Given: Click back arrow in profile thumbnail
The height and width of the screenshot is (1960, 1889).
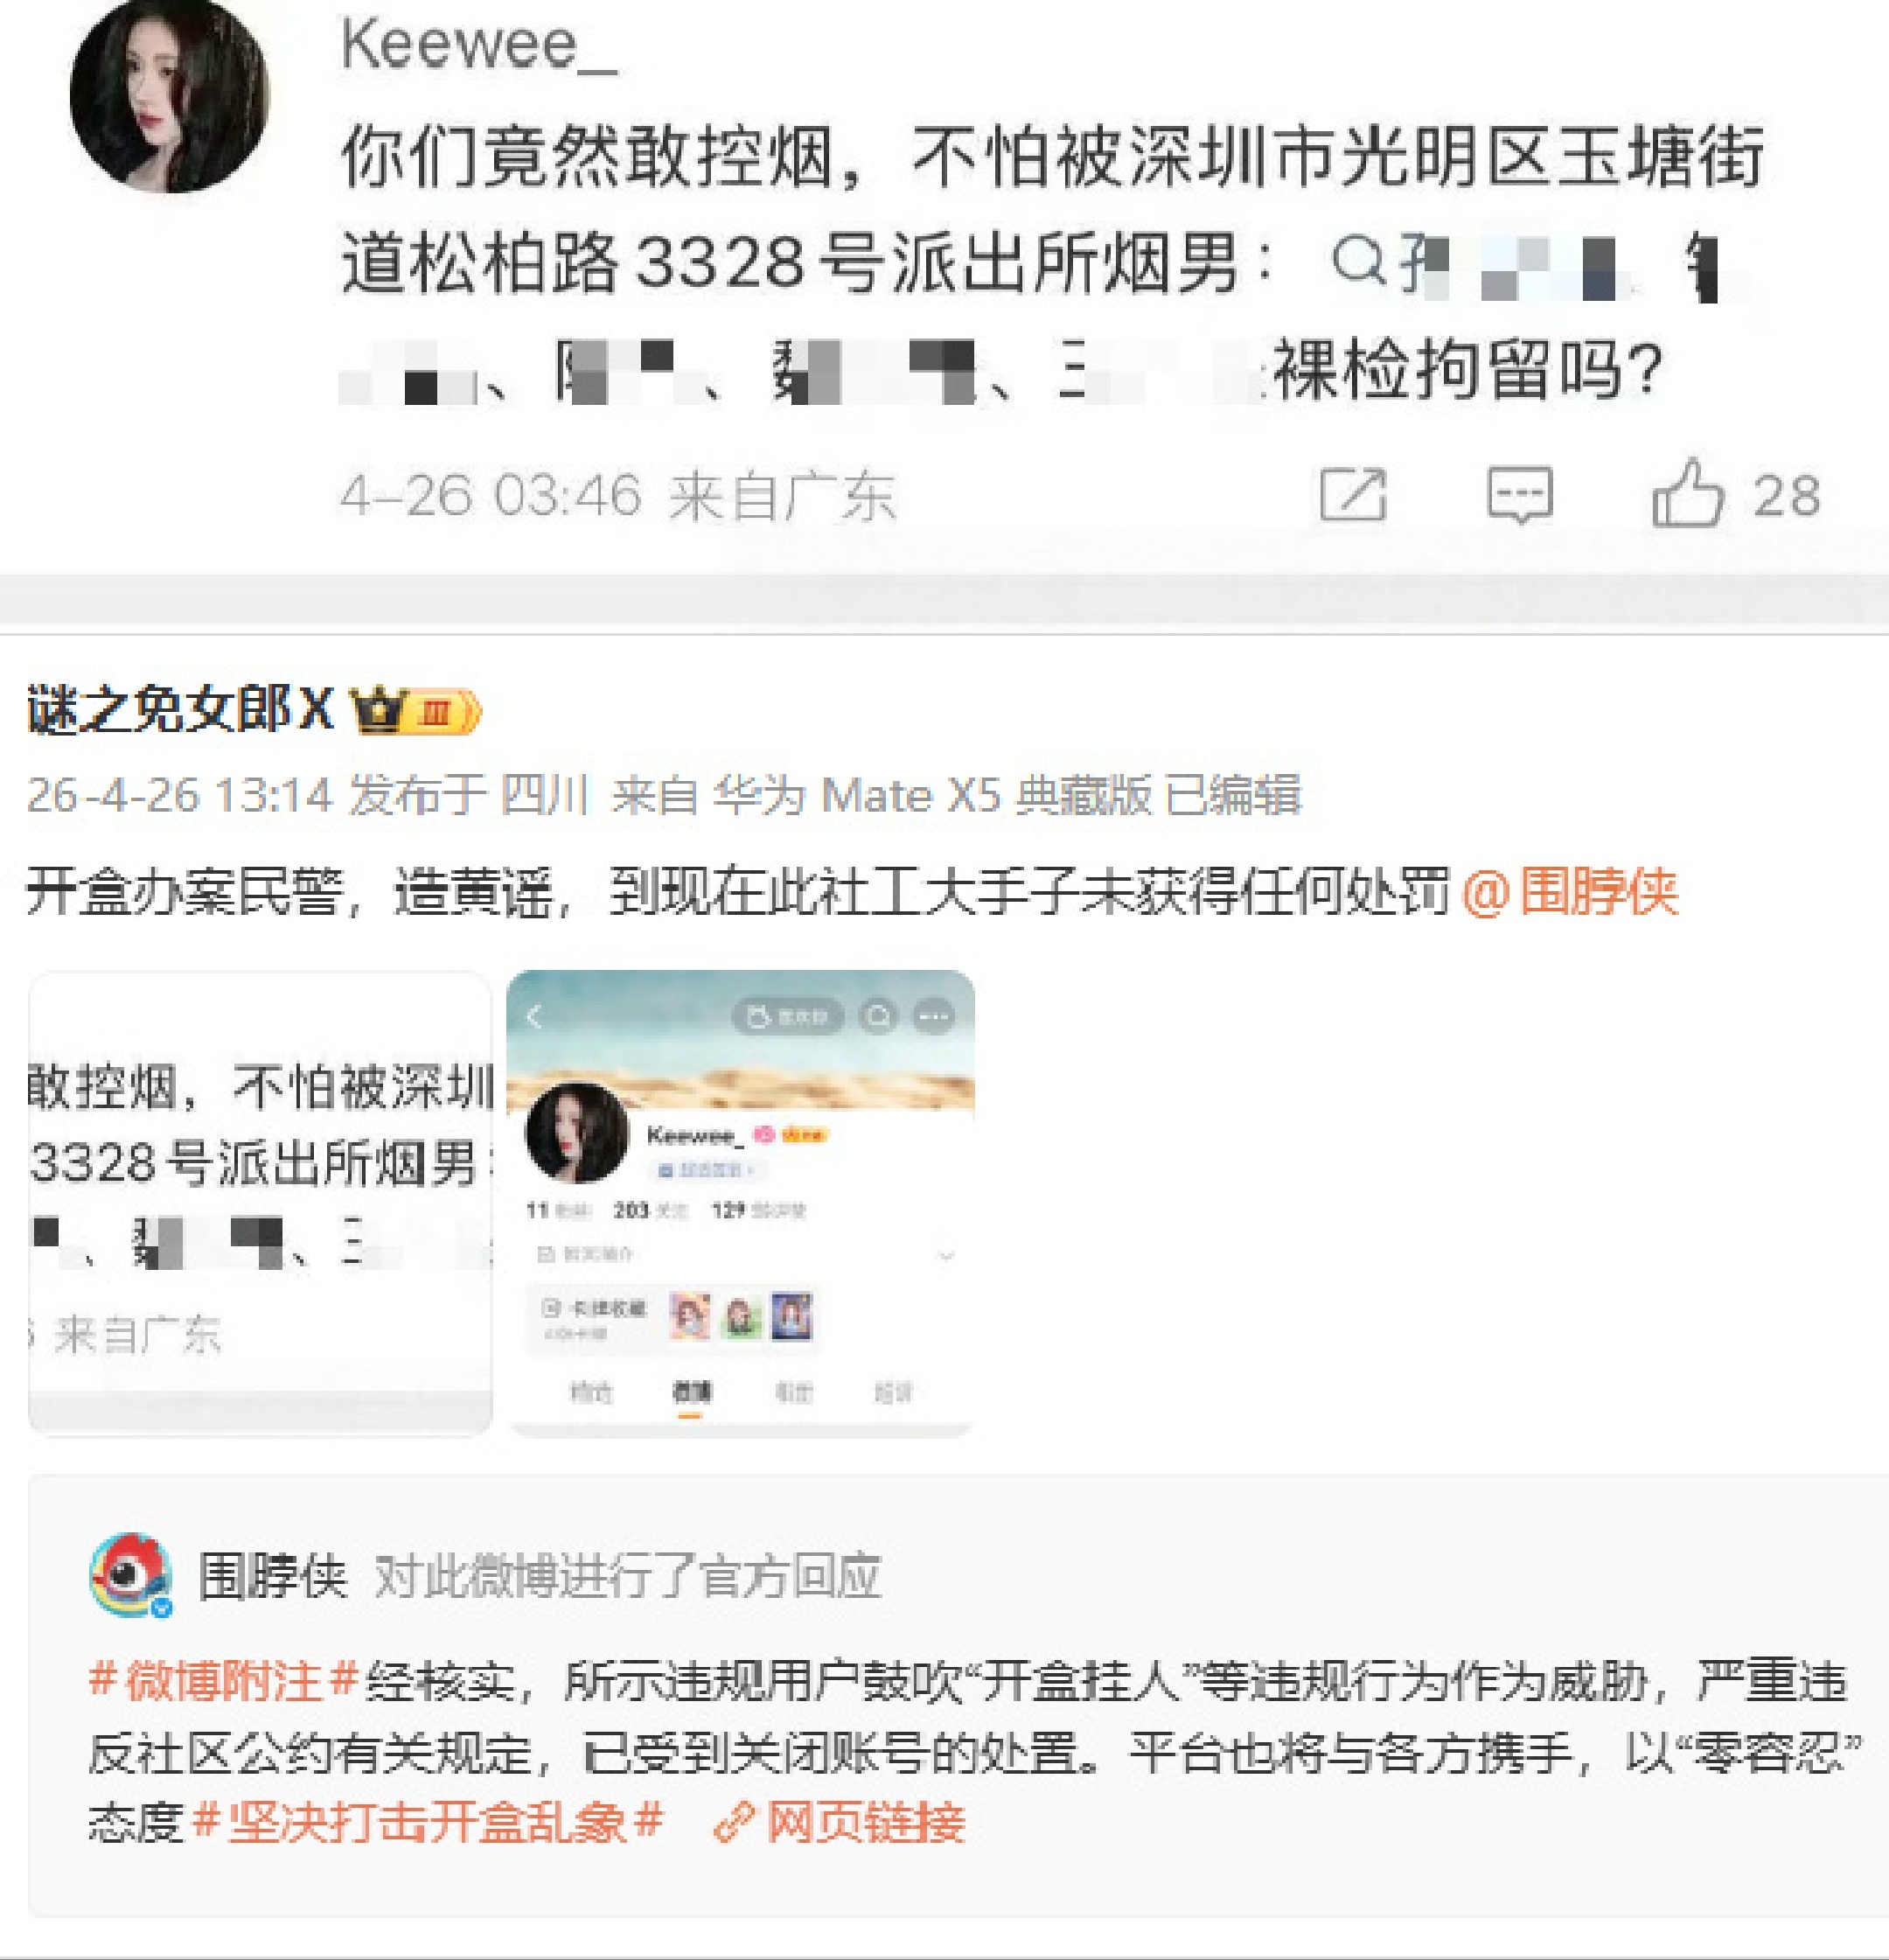Looking at the screenshot, I should (x=534, y=1017).
